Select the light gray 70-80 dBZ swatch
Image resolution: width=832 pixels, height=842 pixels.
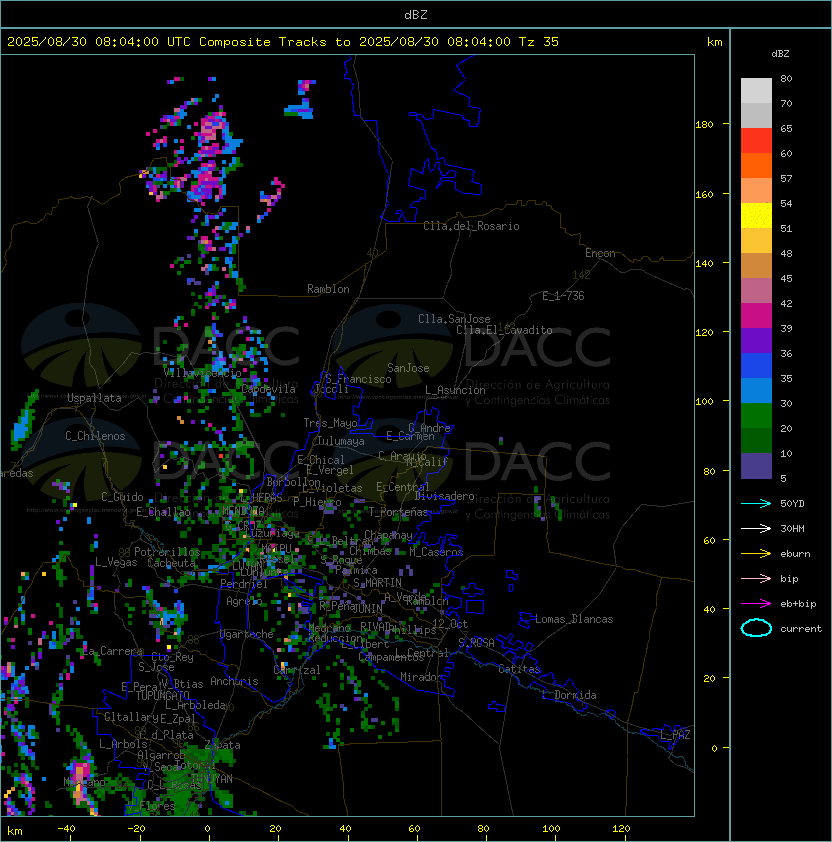click(x=756, y=91)
